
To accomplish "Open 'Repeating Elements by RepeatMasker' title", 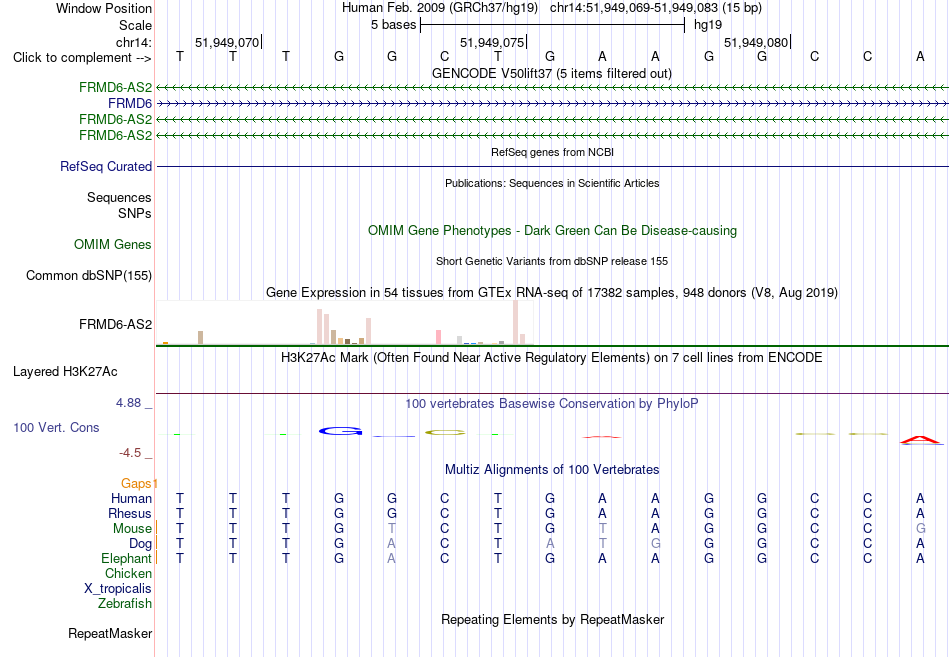I will pos(552,619).
